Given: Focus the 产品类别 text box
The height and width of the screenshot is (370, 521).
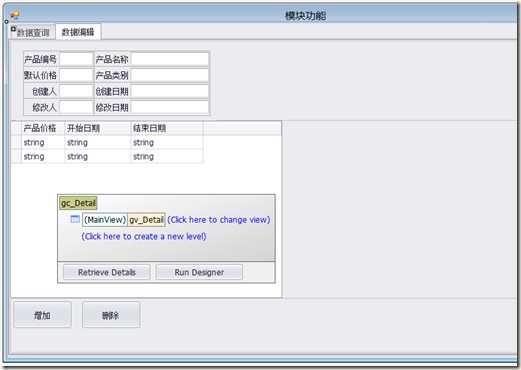Looking at the screenshot, I should (x=170, y=75).
